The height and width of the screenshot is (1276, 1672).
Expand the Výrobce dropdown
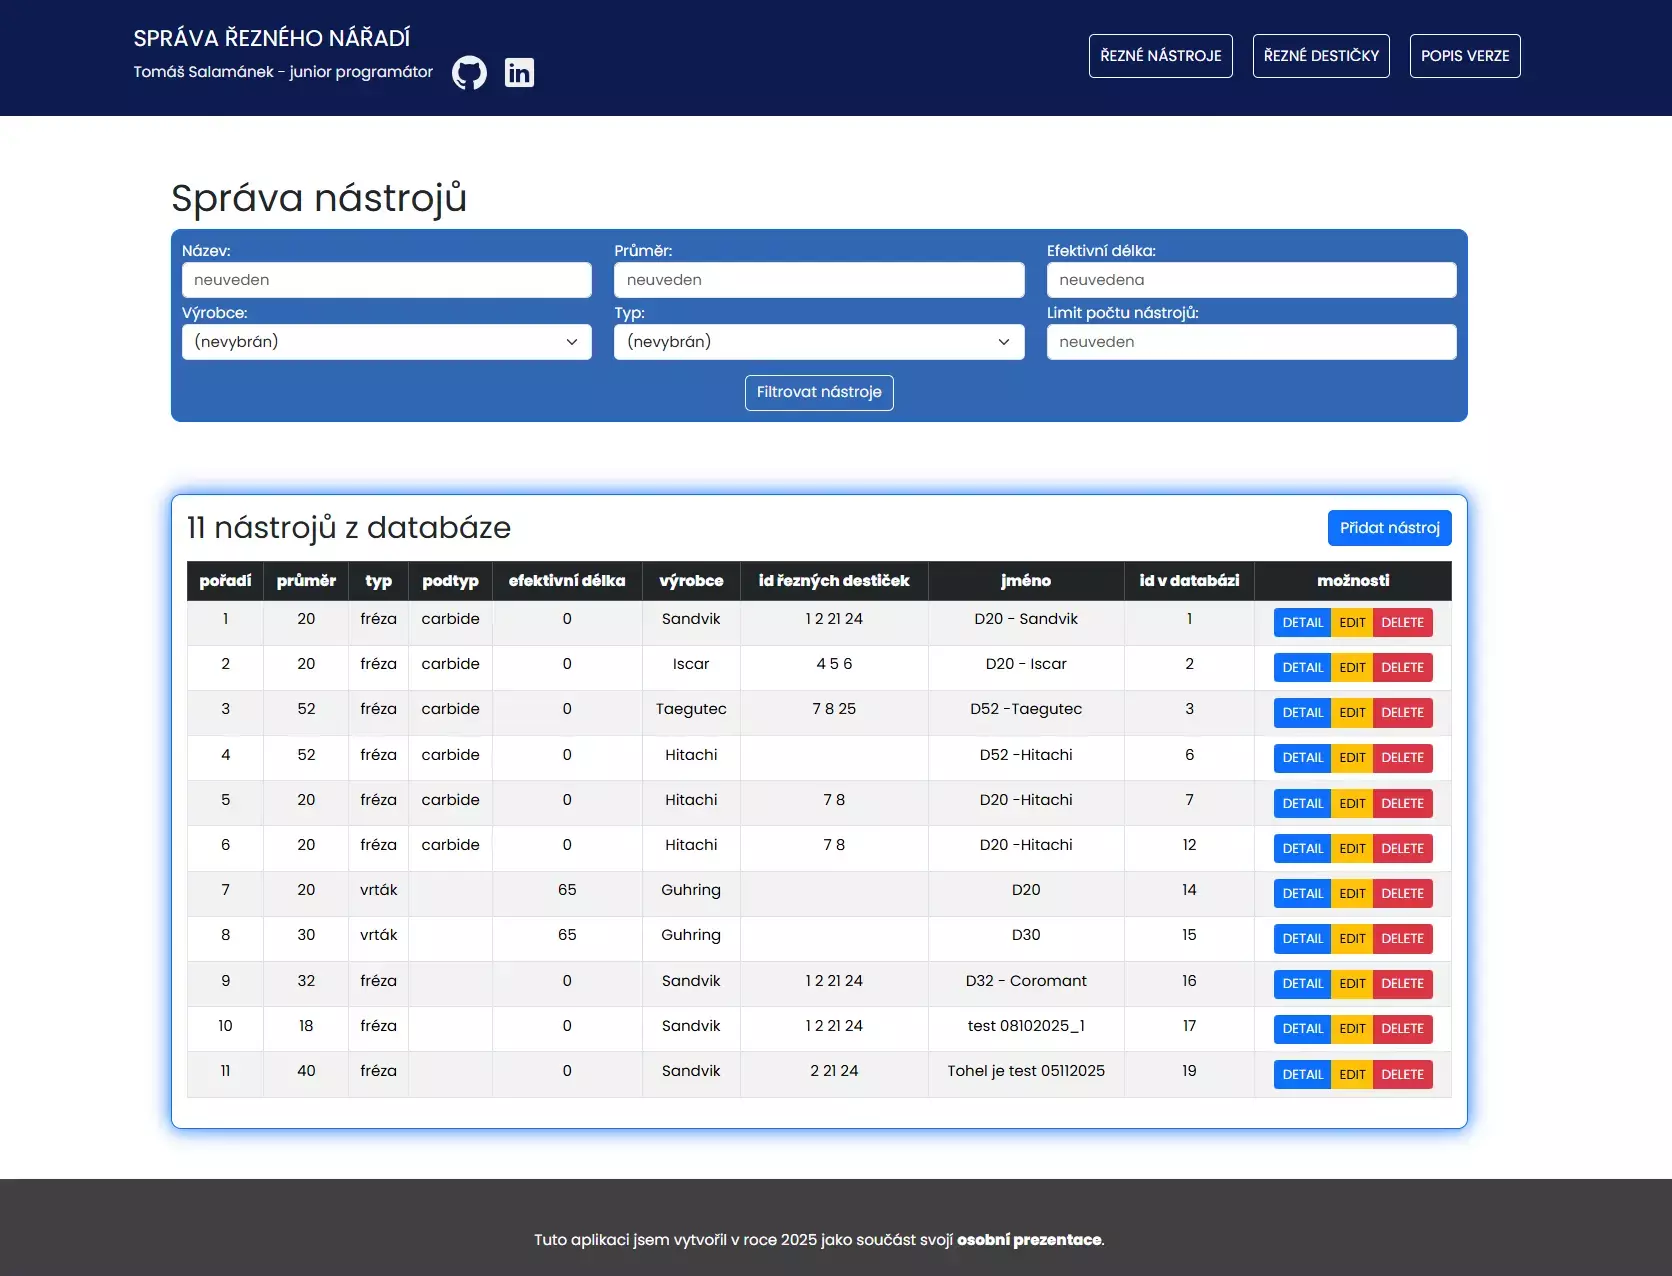point(386,342)
